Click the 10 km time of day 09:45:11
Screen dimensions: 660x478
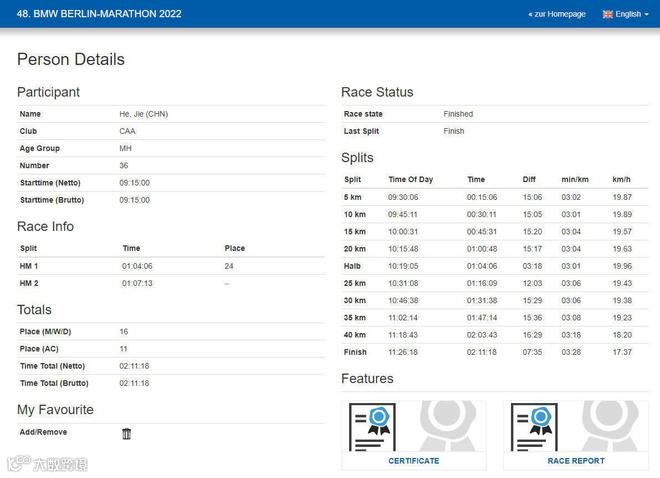click(x=402, y=214)
